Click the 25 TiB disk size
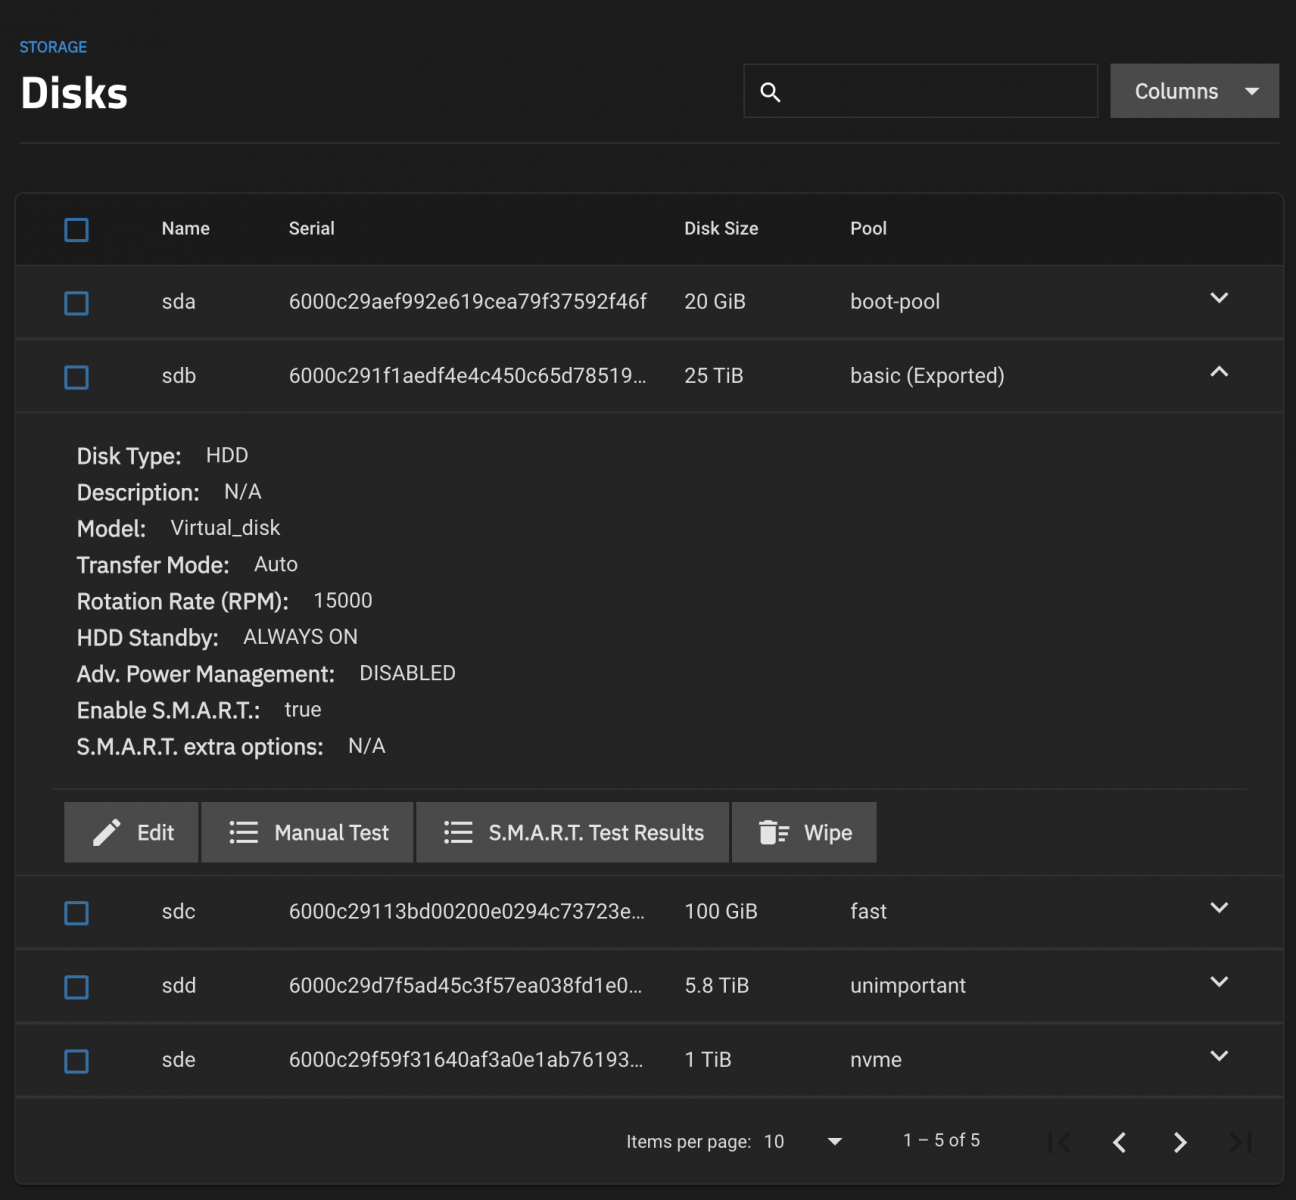 pyautogui.click(x=714, y=376)
